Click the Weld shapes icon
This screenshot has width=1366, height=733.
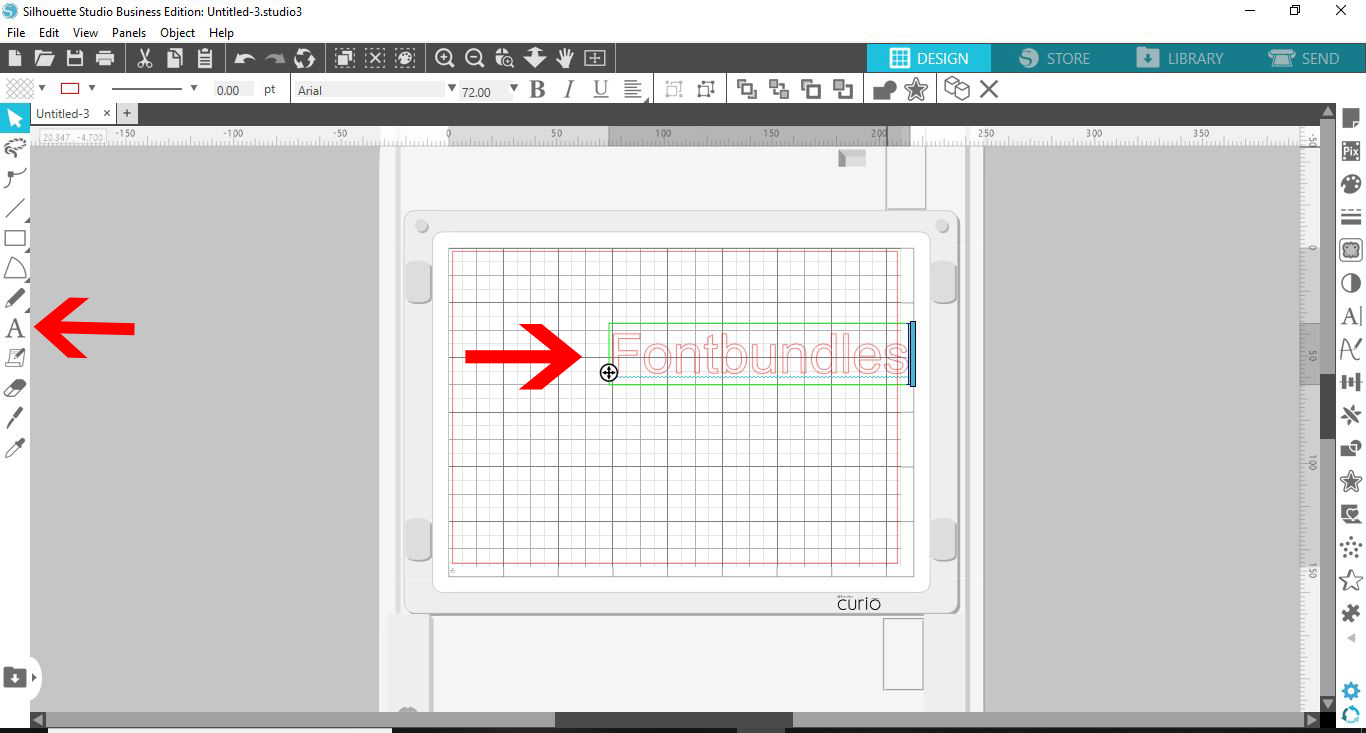coord(884,90)
